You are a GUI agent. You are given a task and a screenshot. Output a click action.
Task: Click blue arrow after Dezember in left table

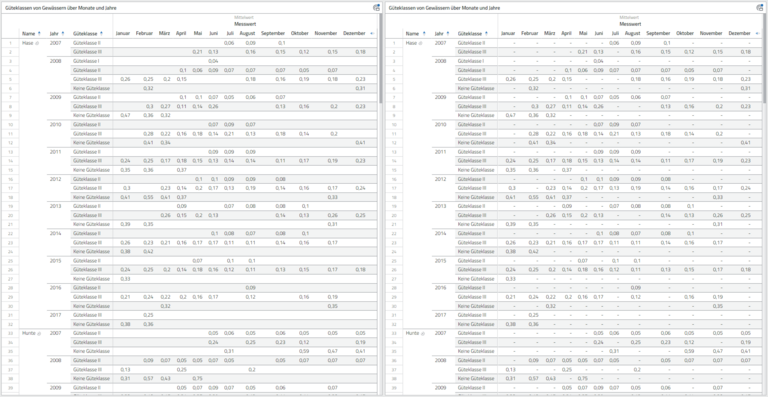point(373,34)
